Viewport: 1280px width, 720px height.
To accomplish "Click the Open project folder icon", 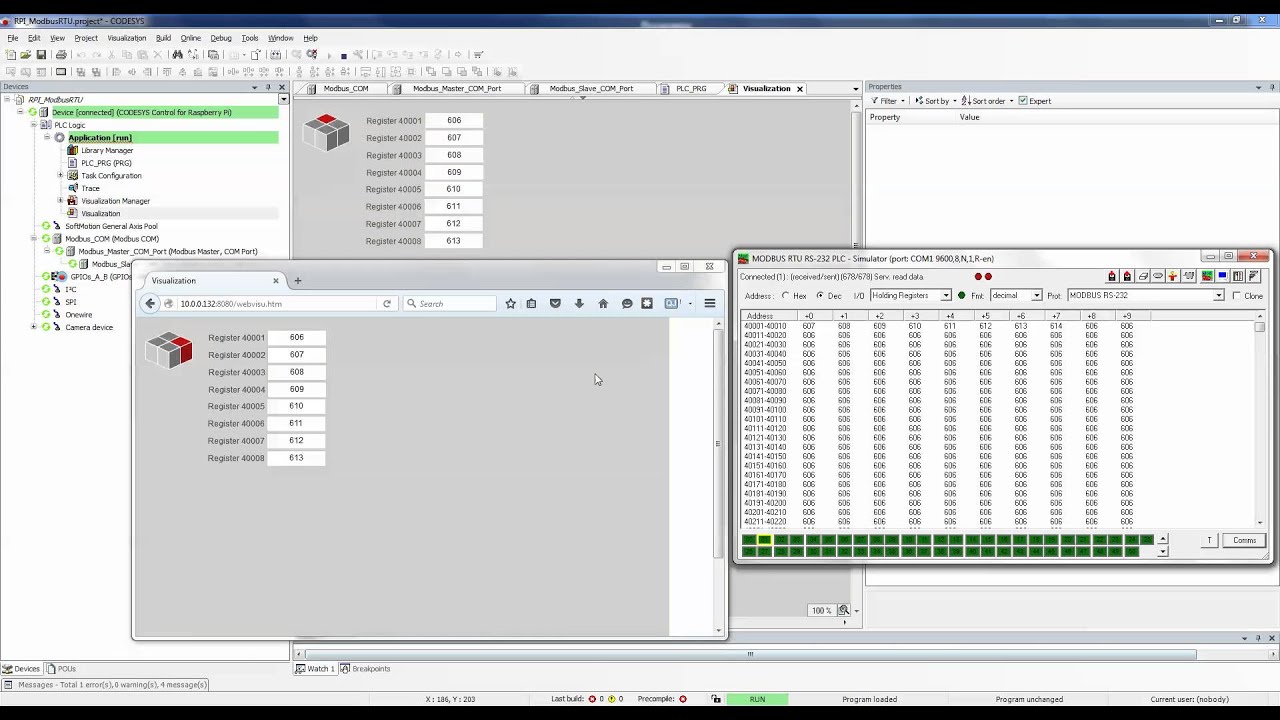I will (x=25, y=55).
